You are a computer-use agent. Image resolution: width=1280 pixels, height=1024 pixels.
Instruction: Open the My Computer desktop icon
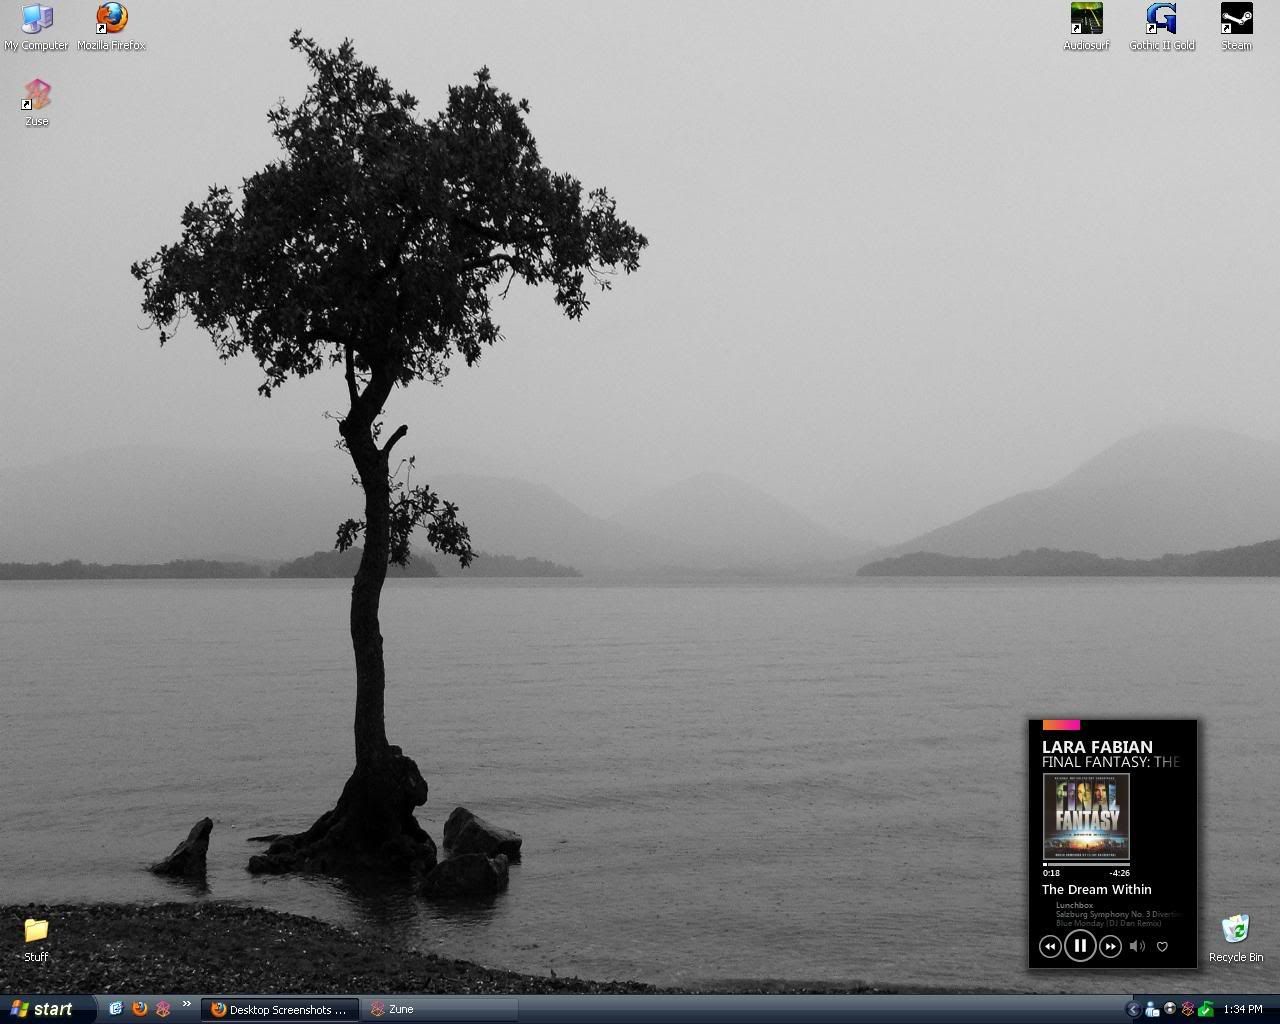click(x=37, y=26)
